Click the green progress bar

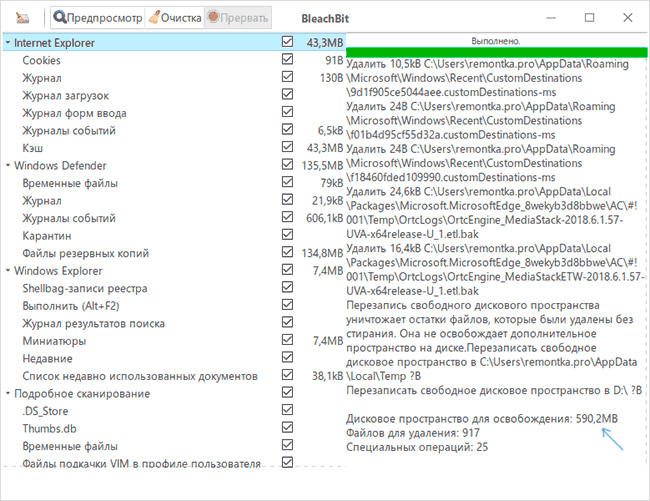[496, 52]
